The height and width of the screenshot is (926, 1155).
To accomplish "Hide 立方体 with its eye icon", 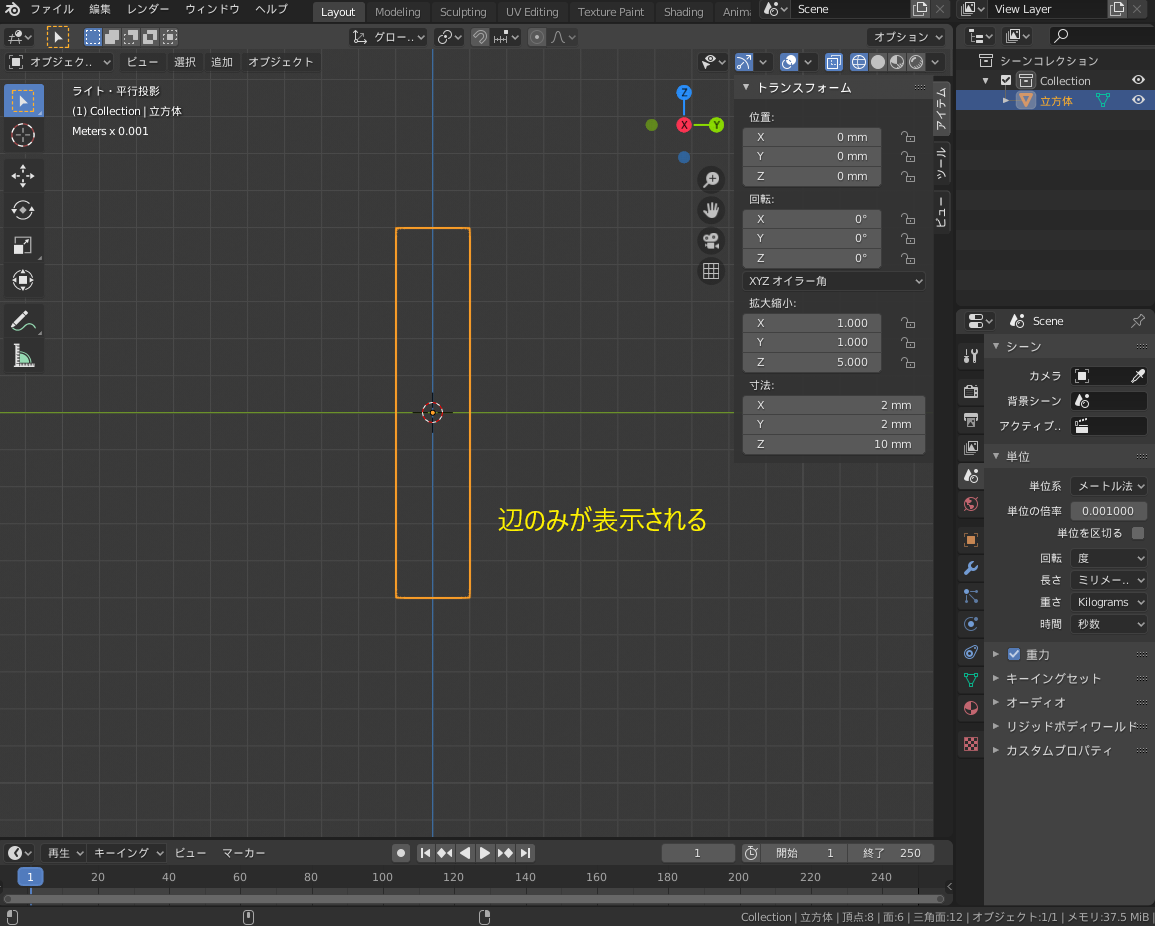I will pos(1138,100).
